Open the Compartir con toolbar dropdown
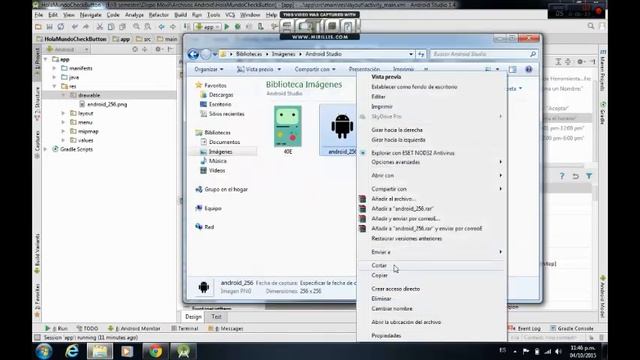This screenshot has height=360, width=640. 315,69
